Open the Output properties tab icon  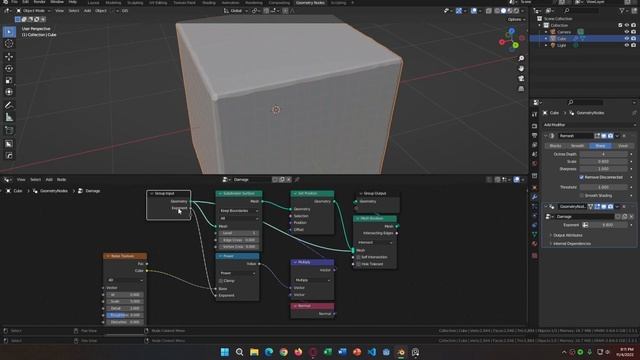click(x=535, y=135)
